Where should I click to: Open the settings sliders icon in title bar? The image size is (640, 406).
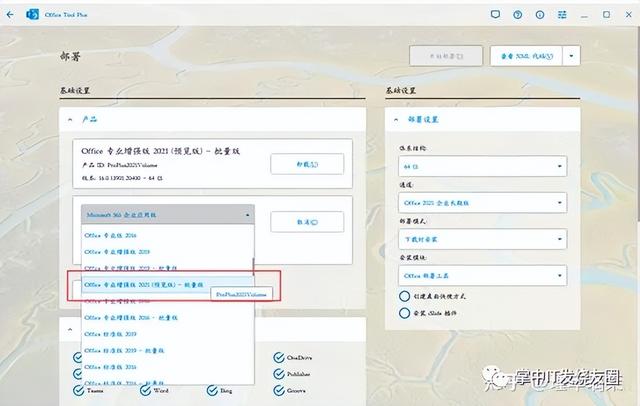tap(562, 15)
